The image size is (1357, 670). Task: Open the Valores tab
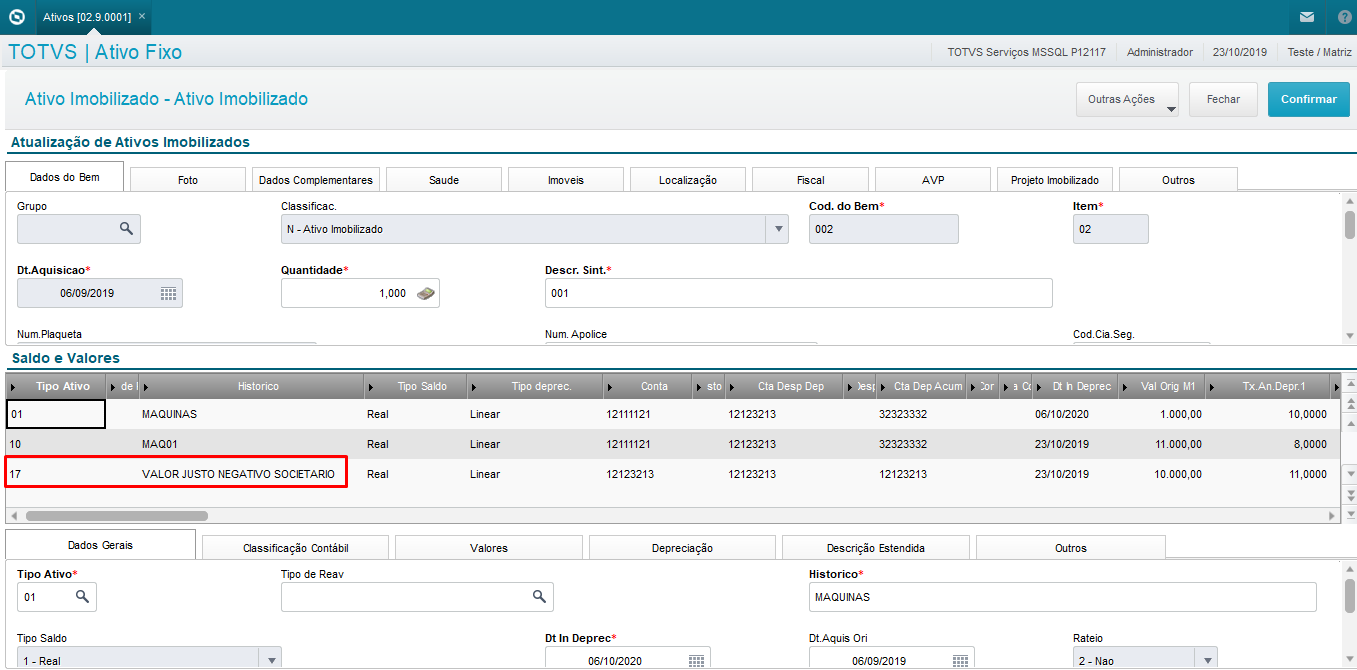pyautogui.click(x=489, y=548)
